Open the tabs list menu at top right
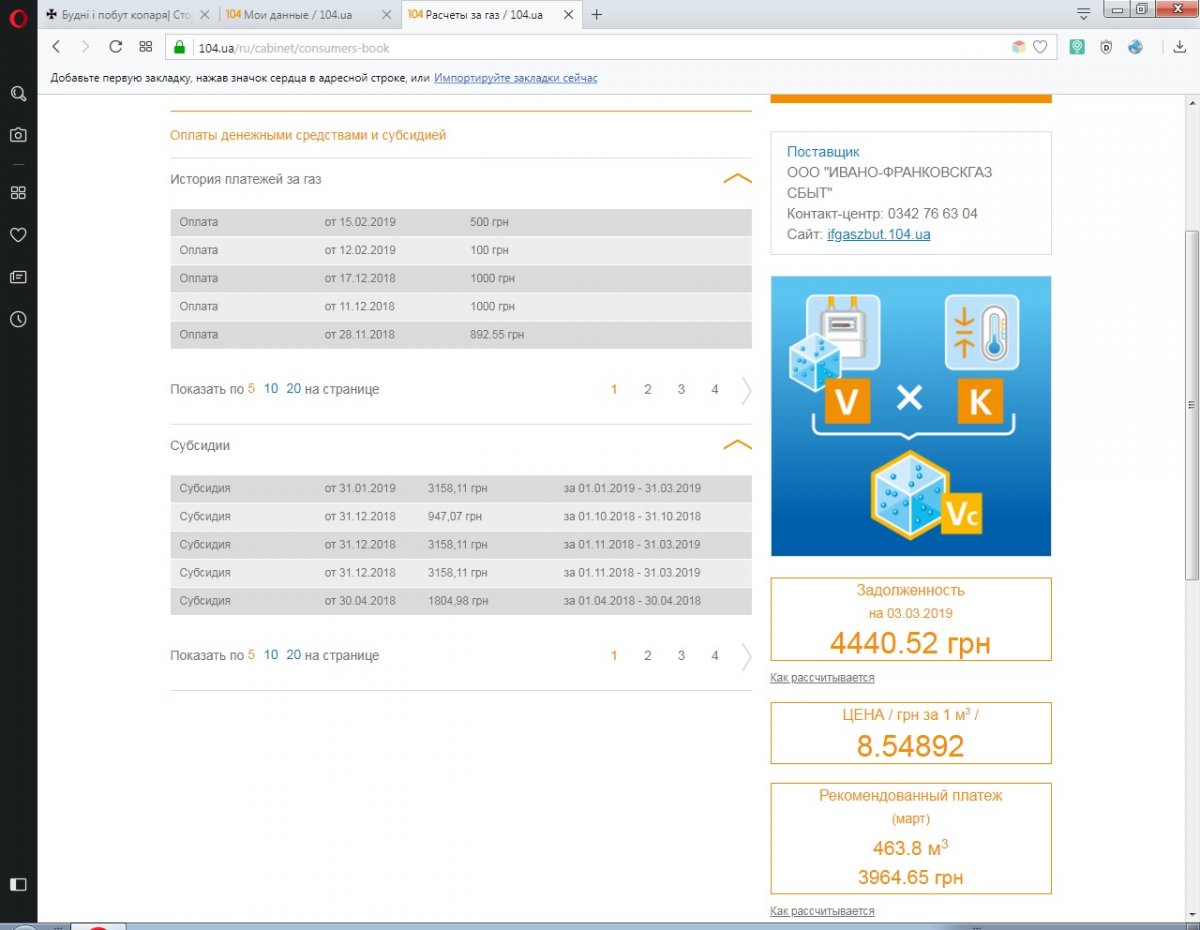The image size is (1200, 930). pos(1083,13)
